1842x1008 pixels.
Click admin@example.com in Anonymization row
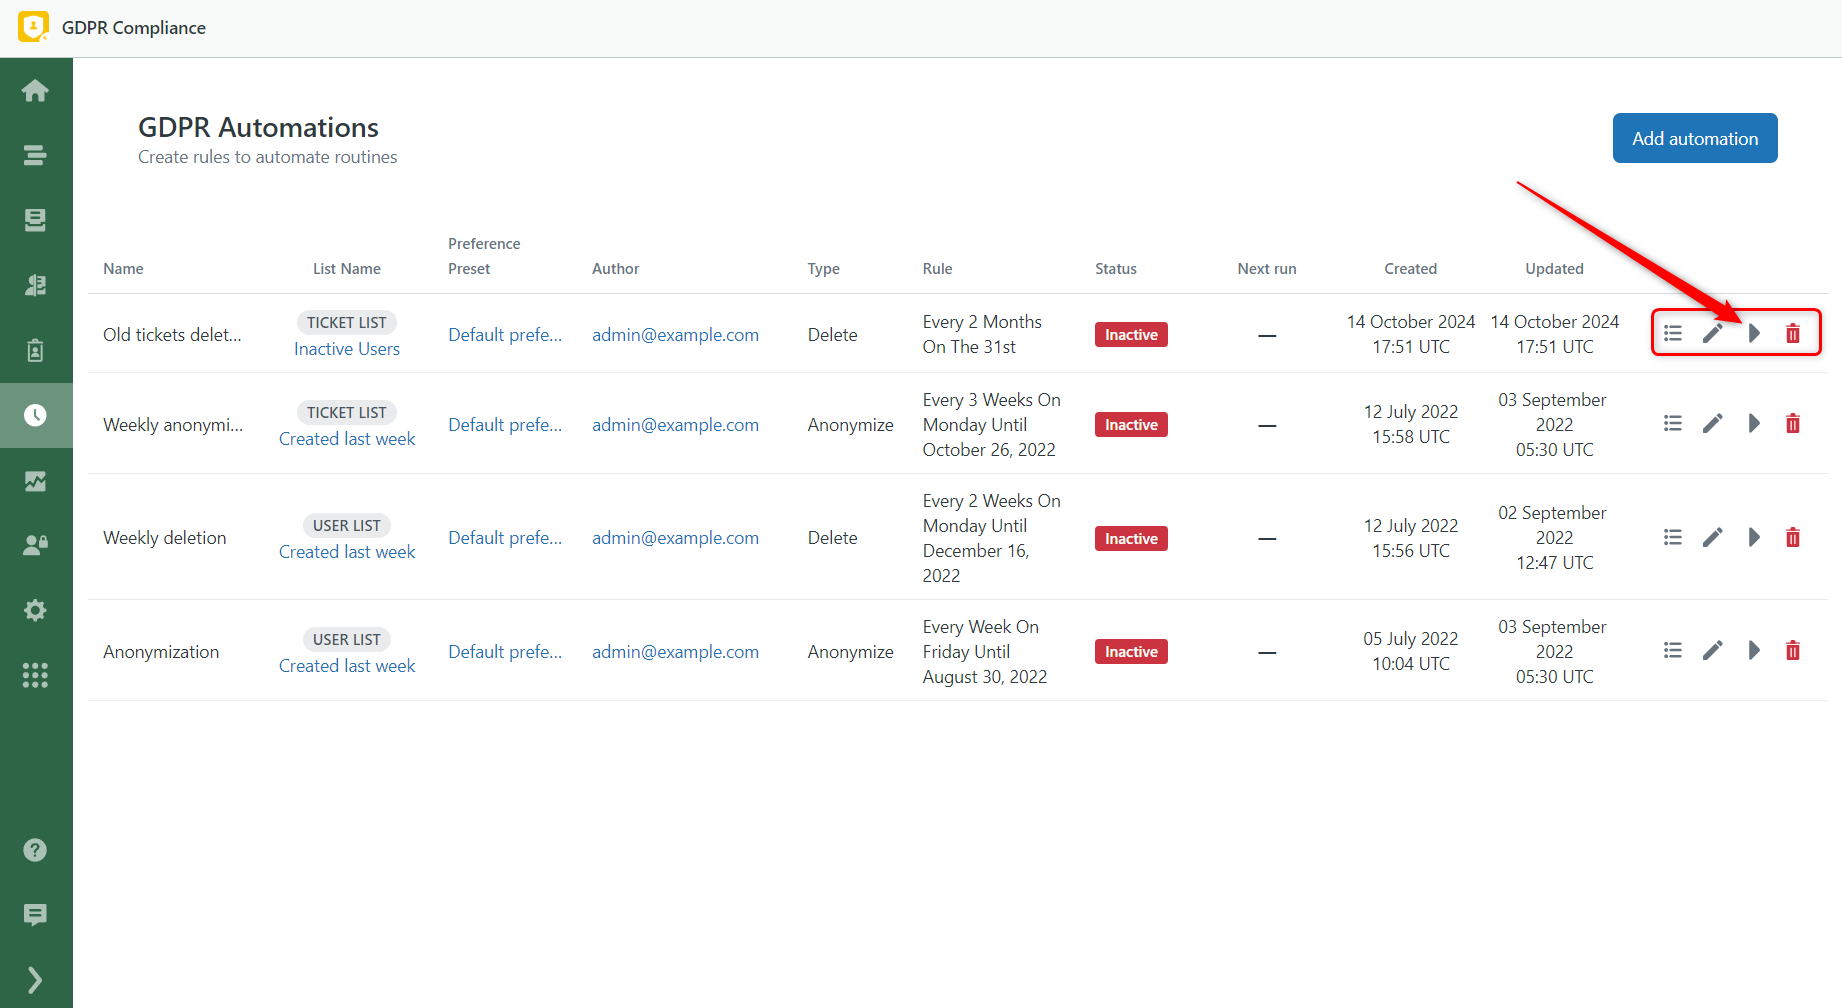[x=675, y=652]
